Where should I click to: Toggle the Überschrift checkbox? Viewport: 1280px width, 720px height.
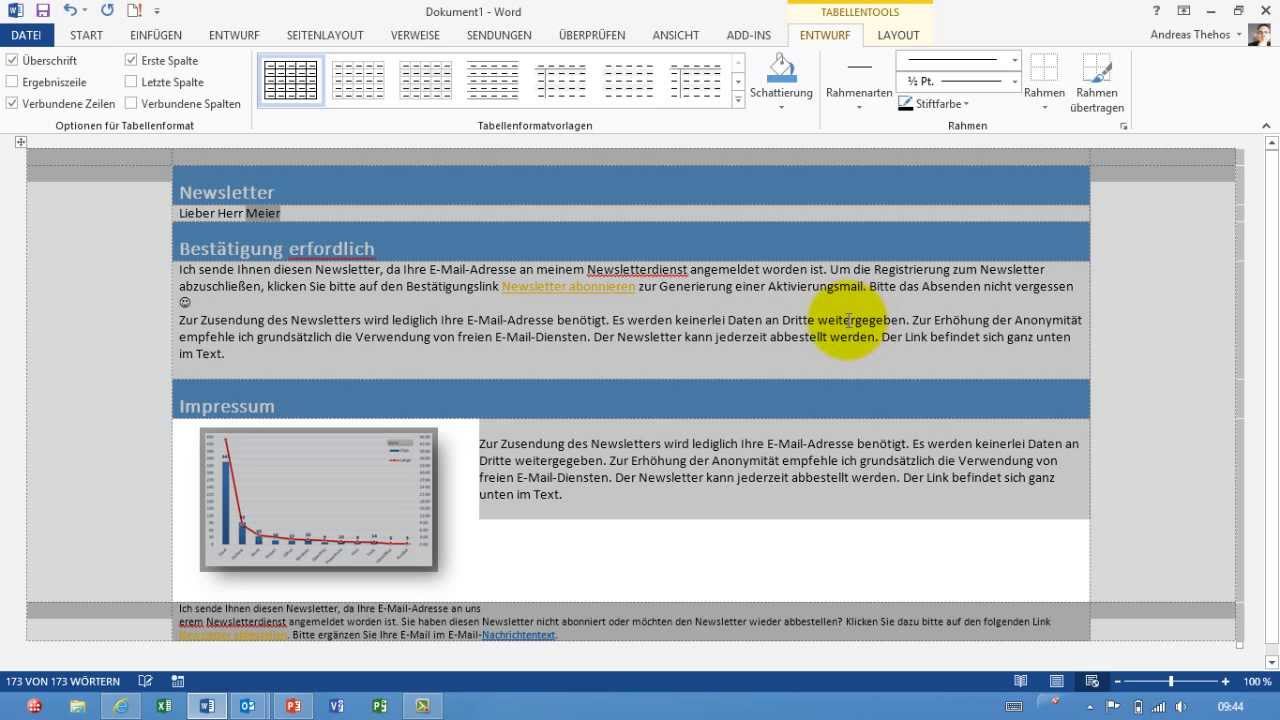[x=12, y=61]
